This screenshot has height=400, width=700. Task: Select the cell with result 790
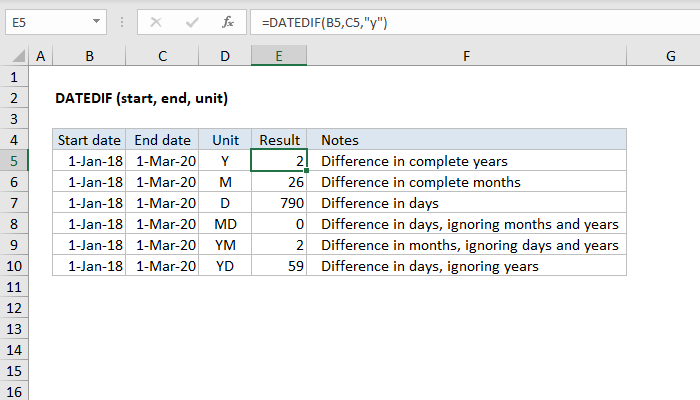tap(278, 203)
